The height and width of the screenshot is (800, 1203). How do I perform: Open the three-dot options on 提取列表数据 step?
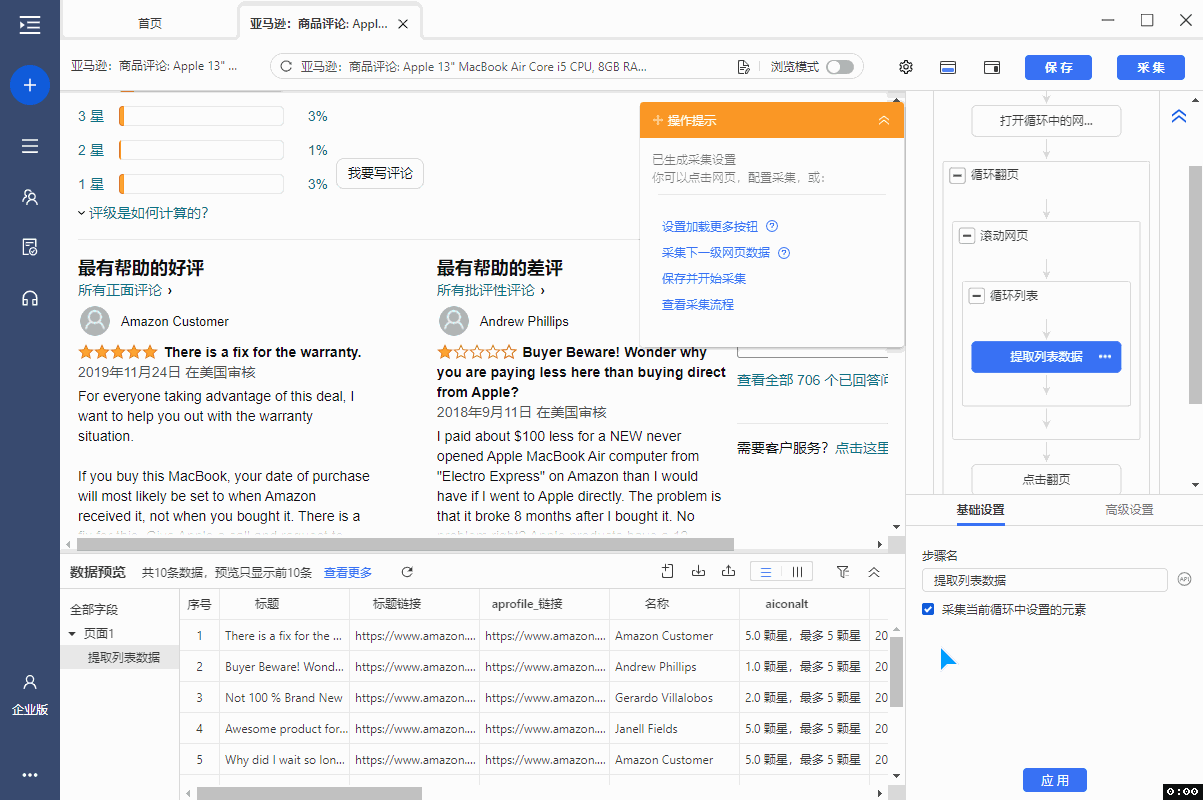coord(1105,357)
